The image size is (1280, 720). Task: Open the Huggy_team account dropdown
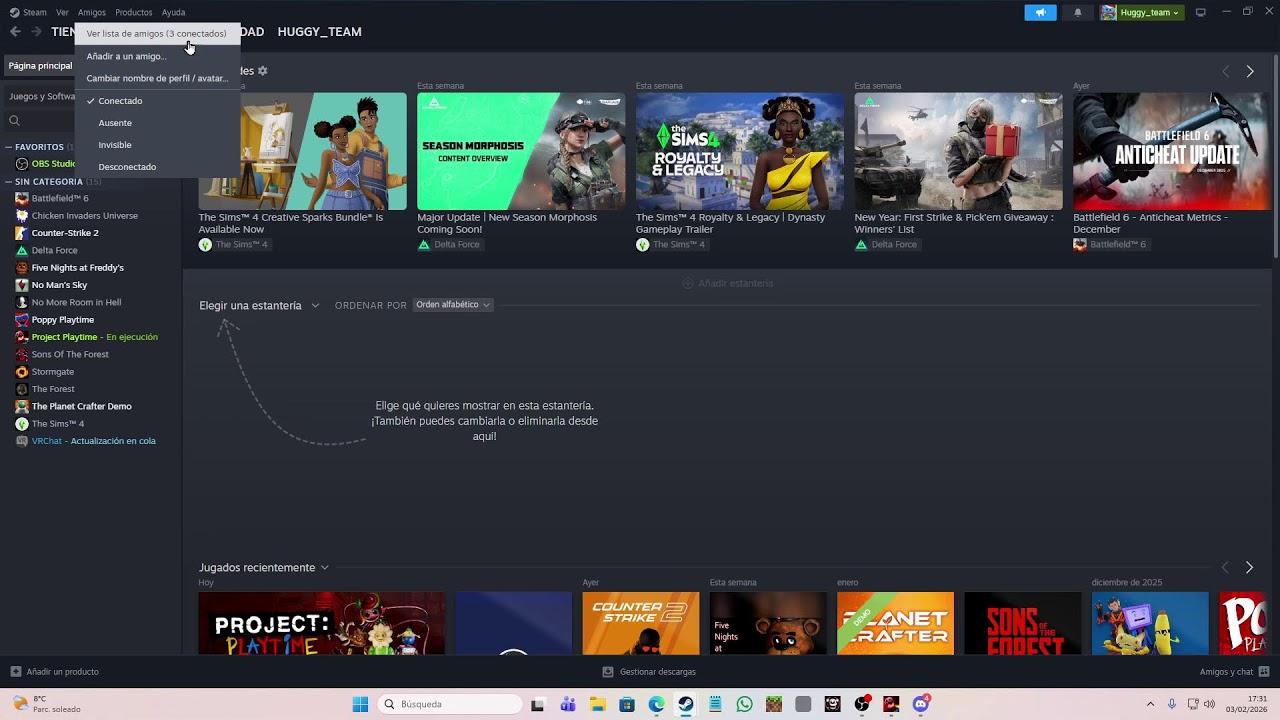point(1140,12)
